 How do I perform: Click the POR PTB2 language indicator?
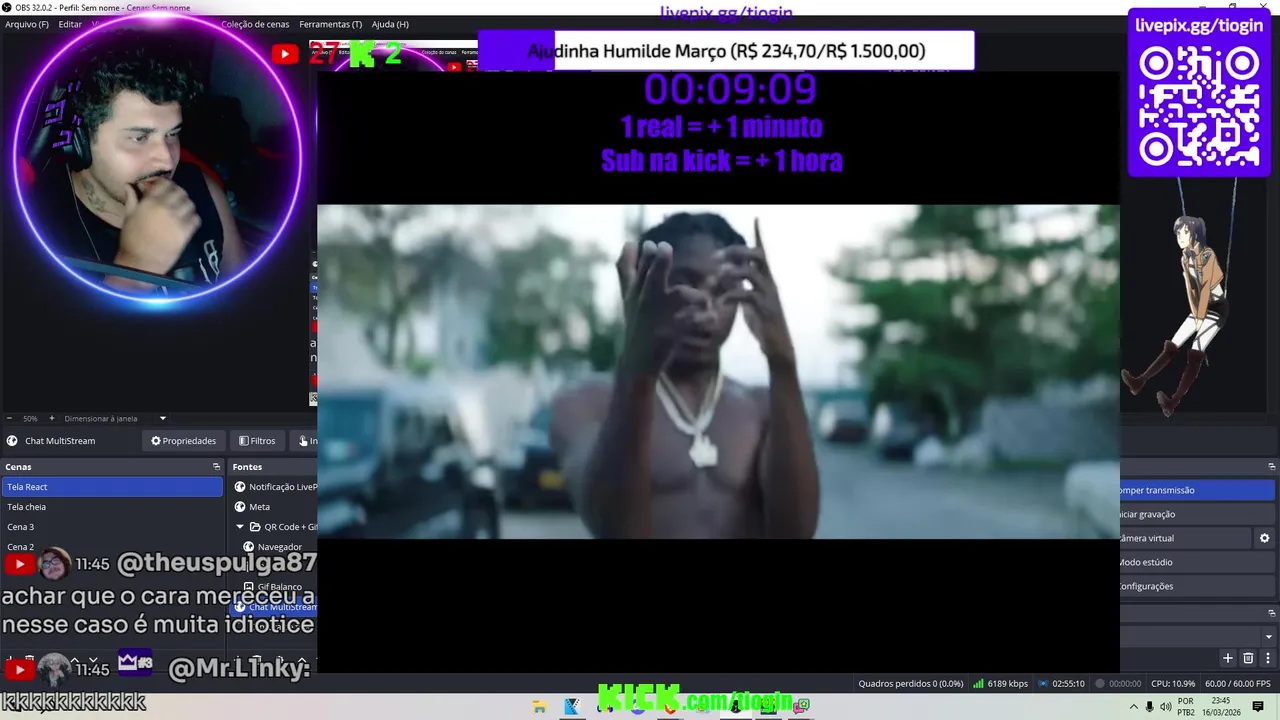1186,707
